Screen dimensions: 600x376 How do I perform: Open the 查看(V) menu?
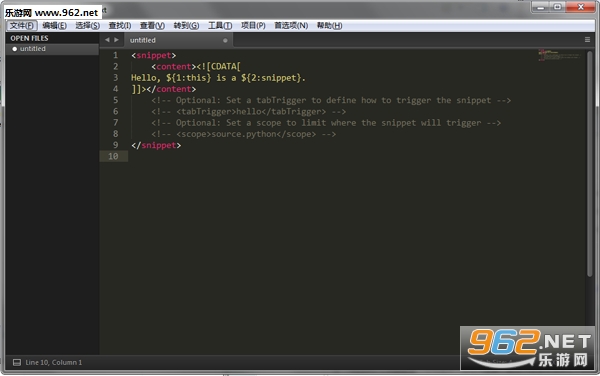pyautogui.click(x=152, y=26)
